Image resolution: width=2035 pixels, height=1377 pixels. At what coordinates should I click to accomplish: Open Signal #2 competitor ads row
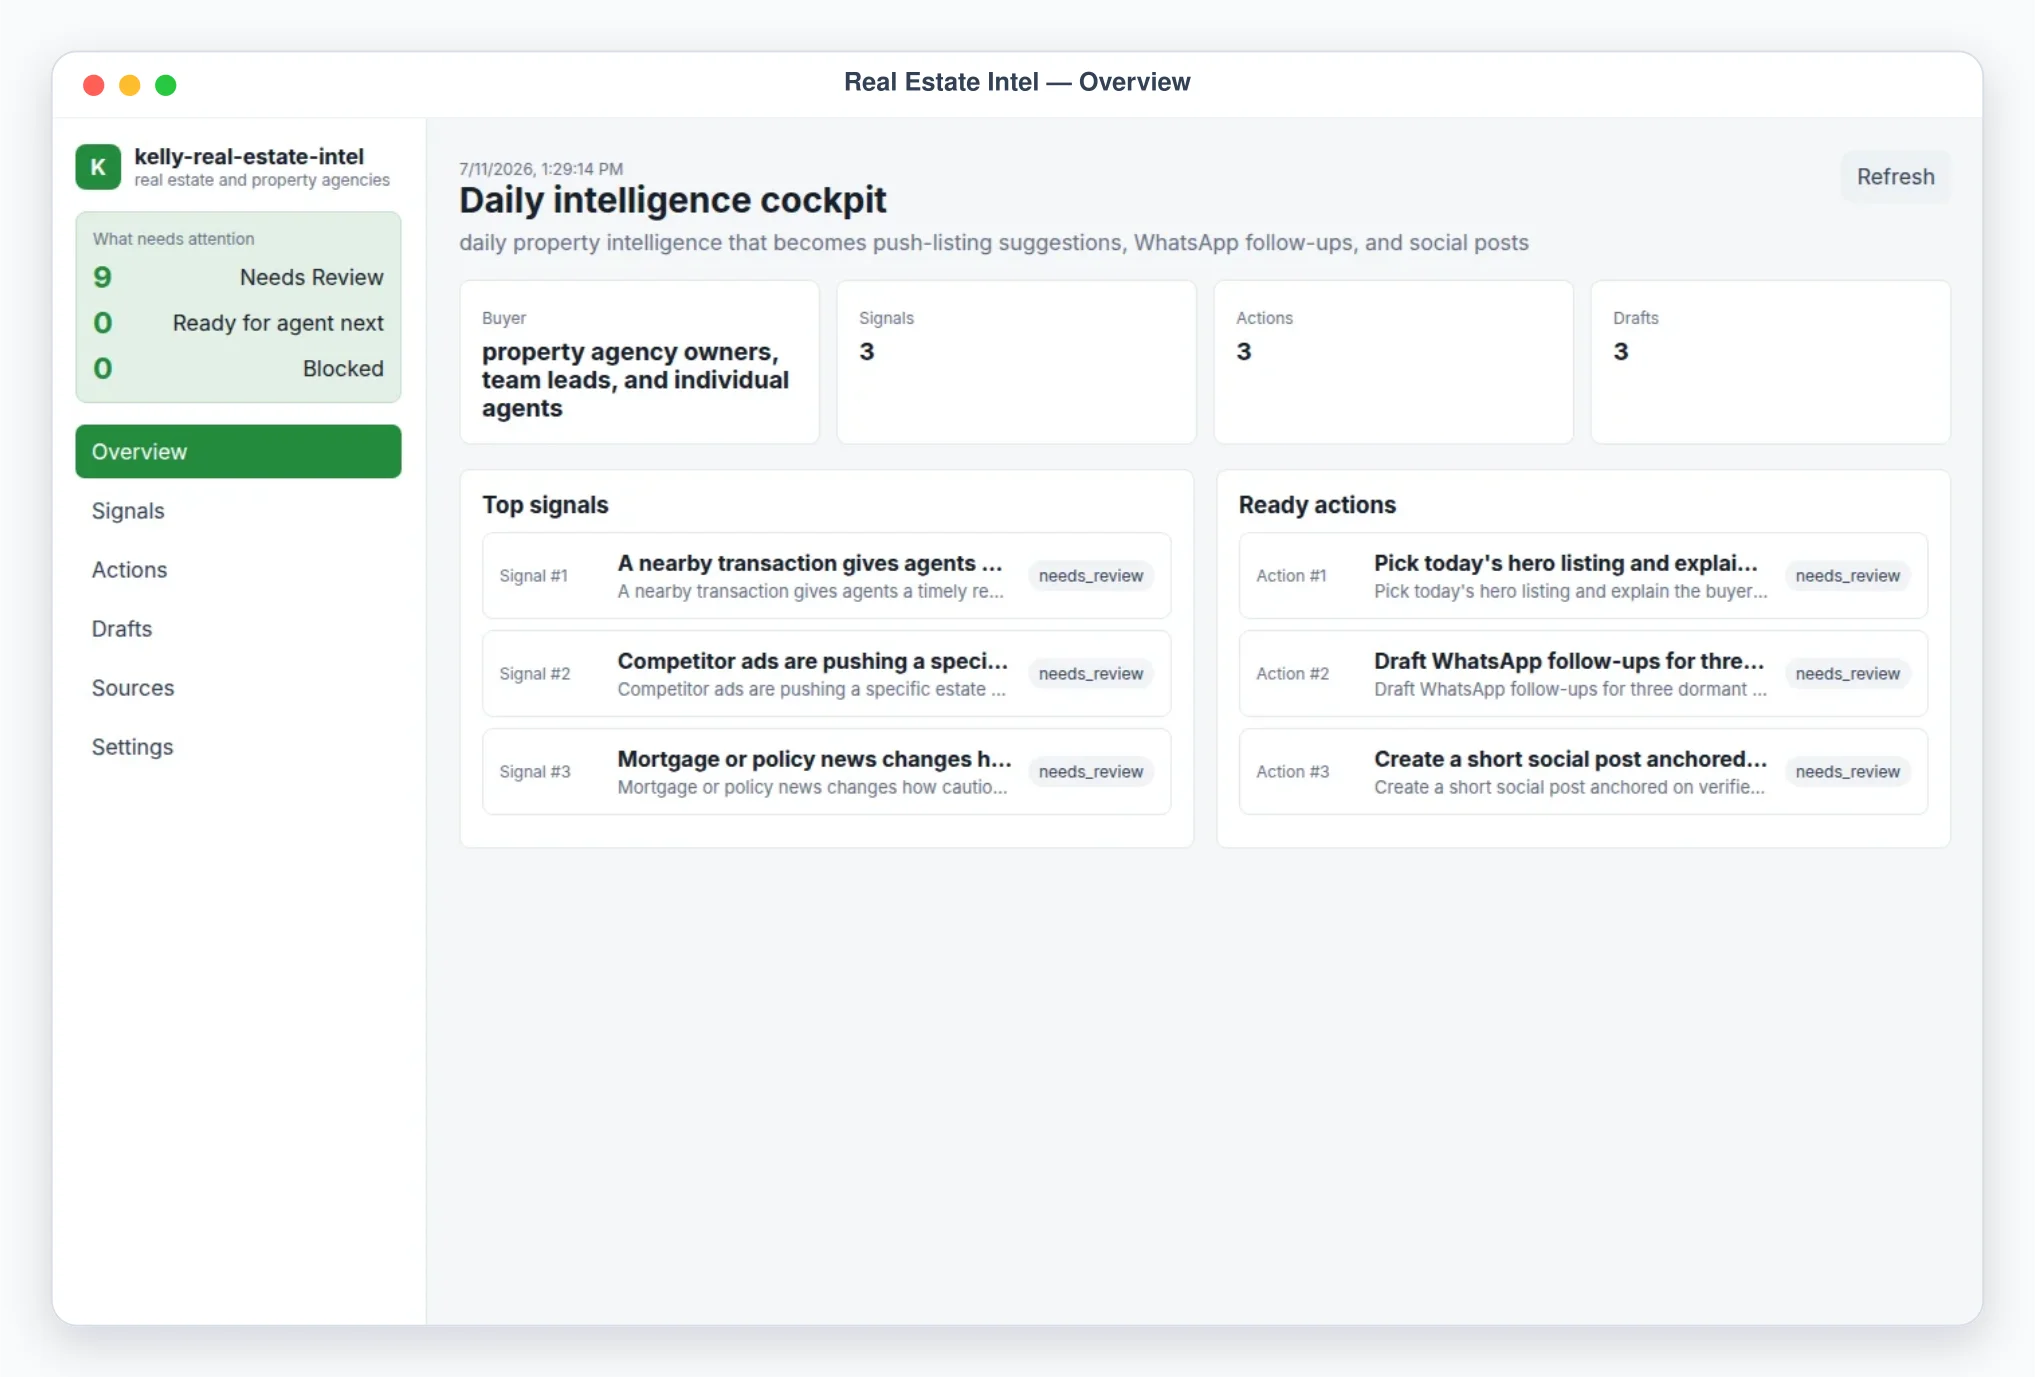(826, 674)
